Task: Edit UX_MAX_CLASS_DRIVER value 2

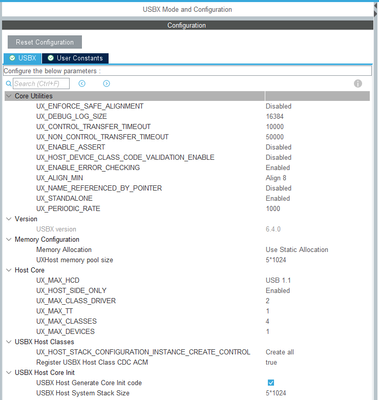Action: point(267,301)
